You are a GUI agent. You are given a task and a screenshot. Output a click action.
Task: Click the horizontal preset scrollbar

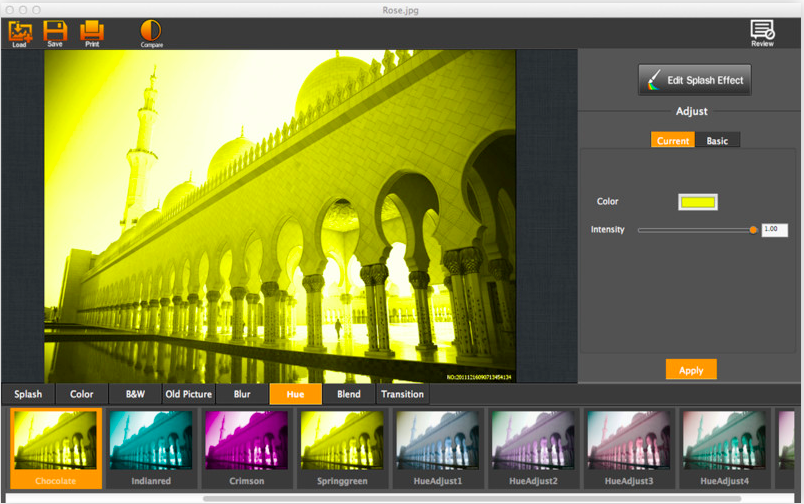point(472,498)
